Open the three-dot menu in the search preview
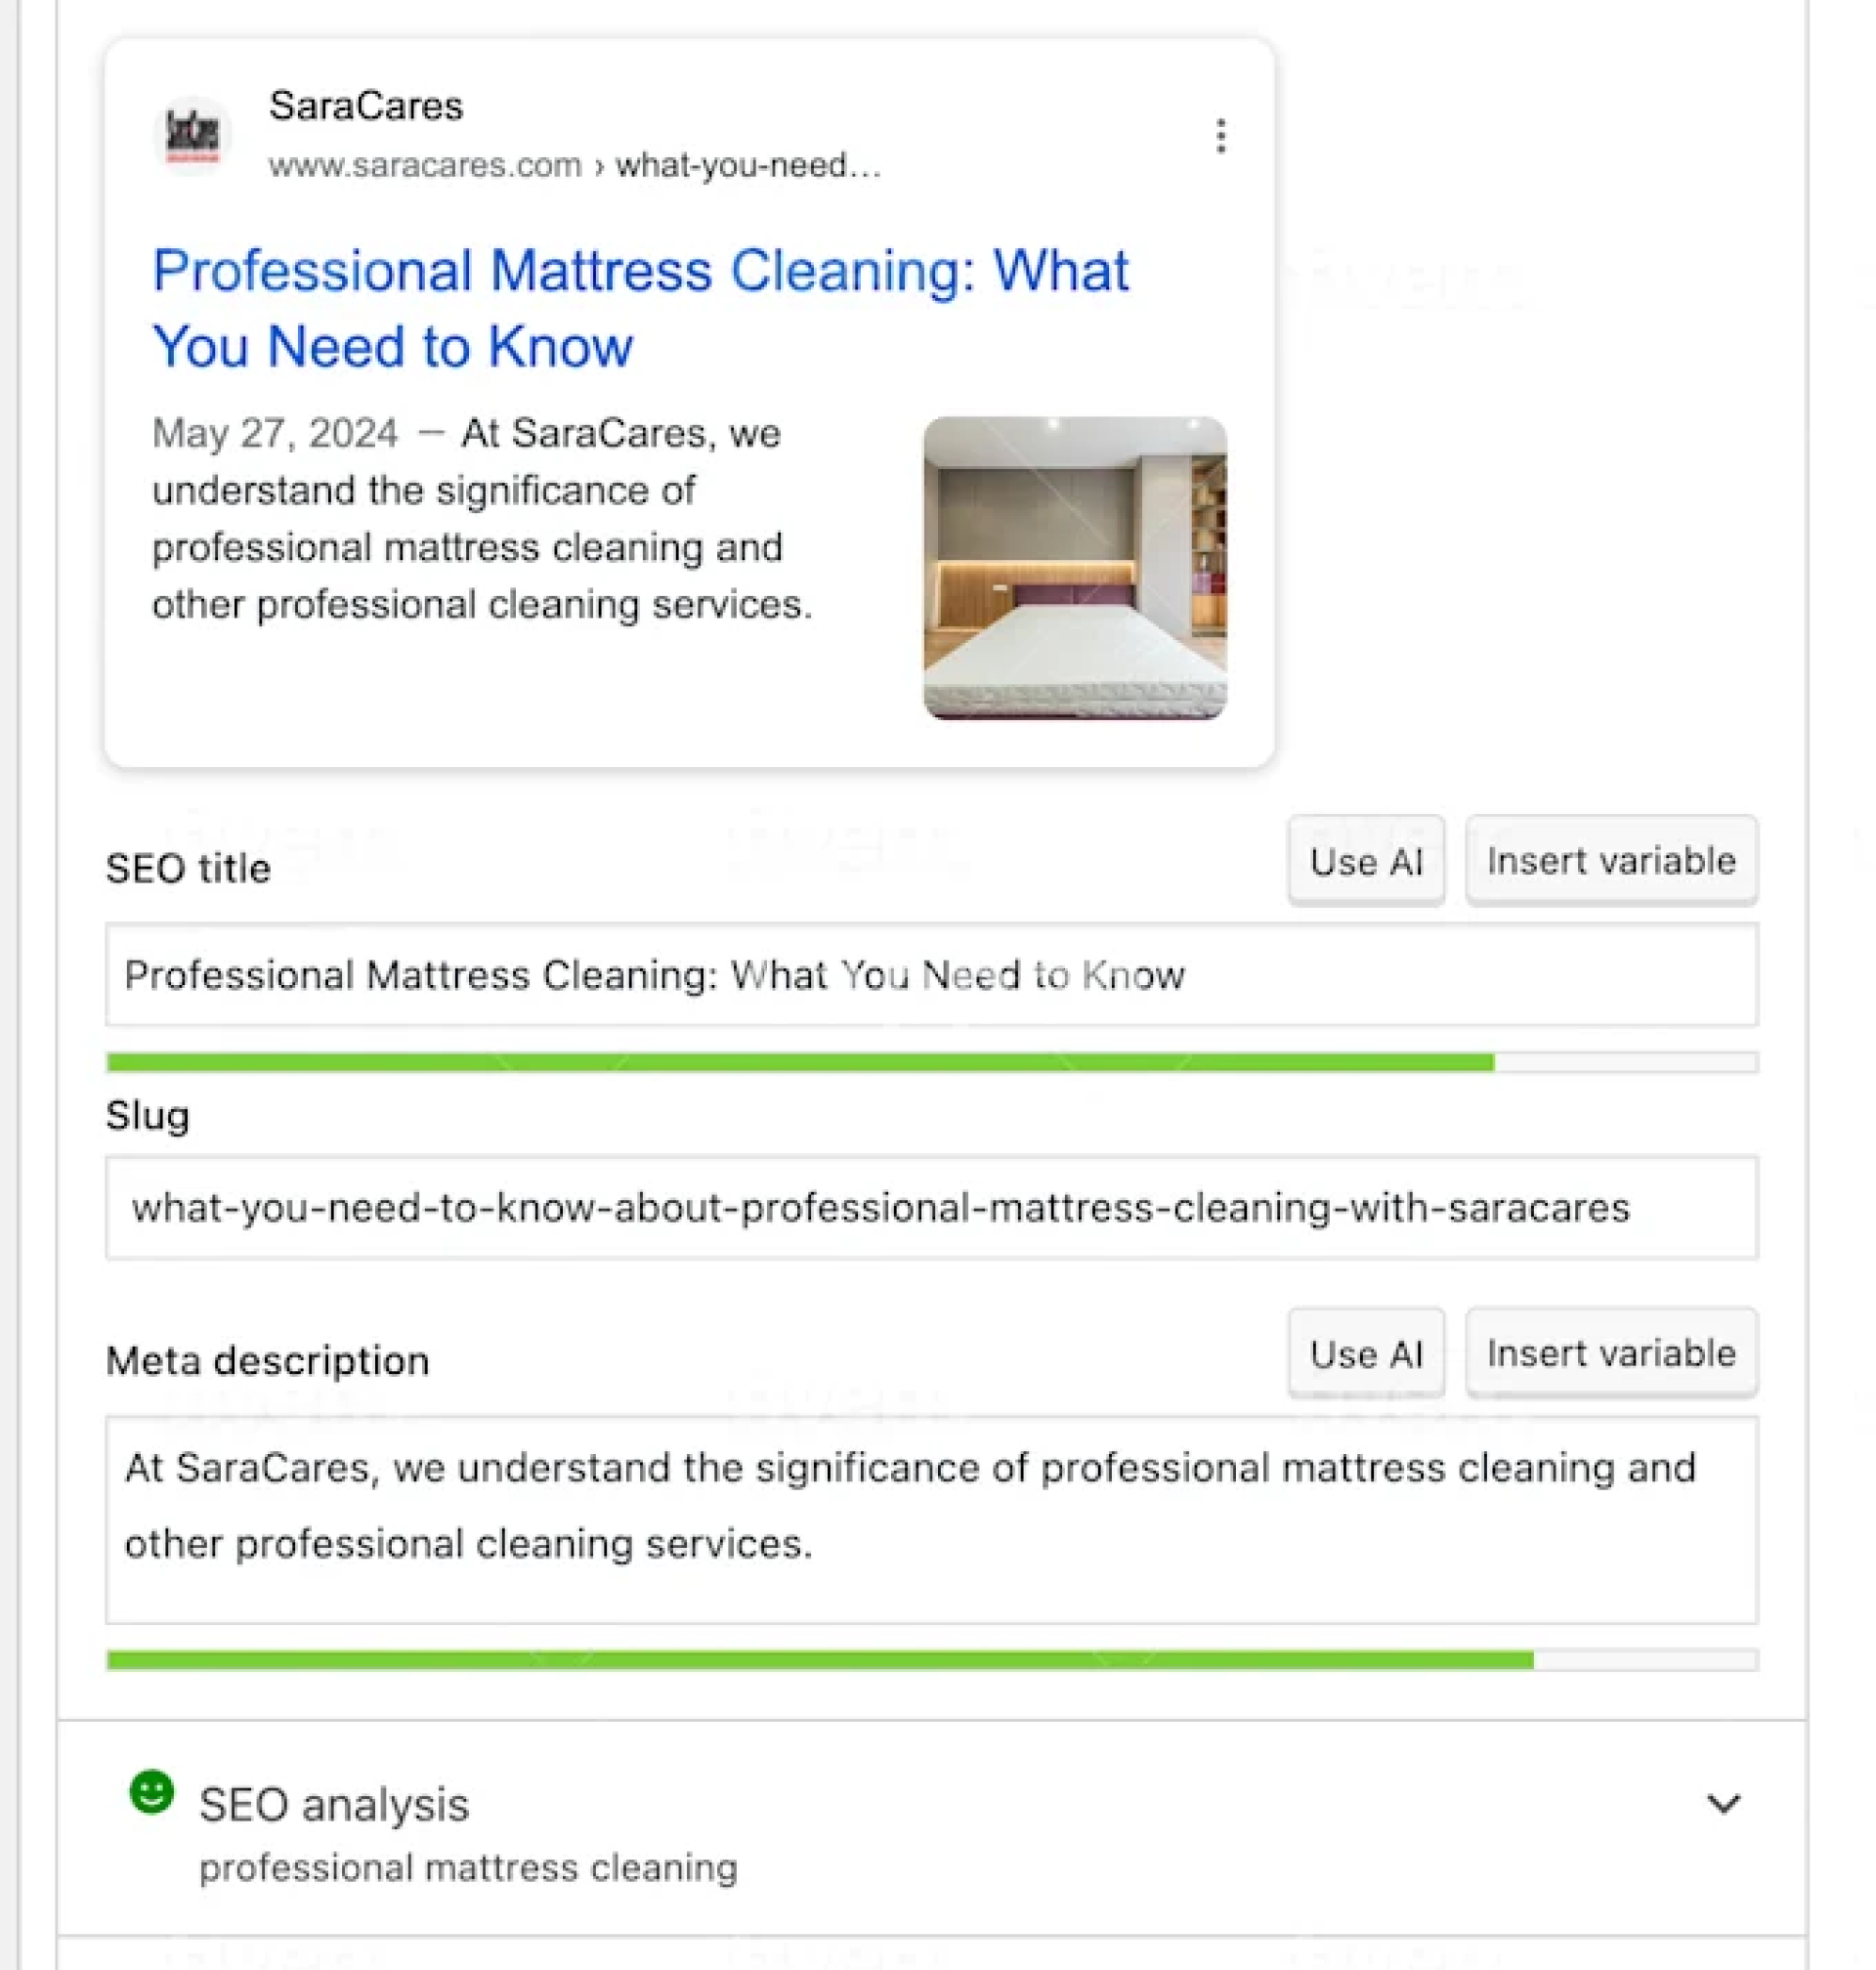The height and width of the screenshot is (1970, 1876). click(x=1220, y=136)
